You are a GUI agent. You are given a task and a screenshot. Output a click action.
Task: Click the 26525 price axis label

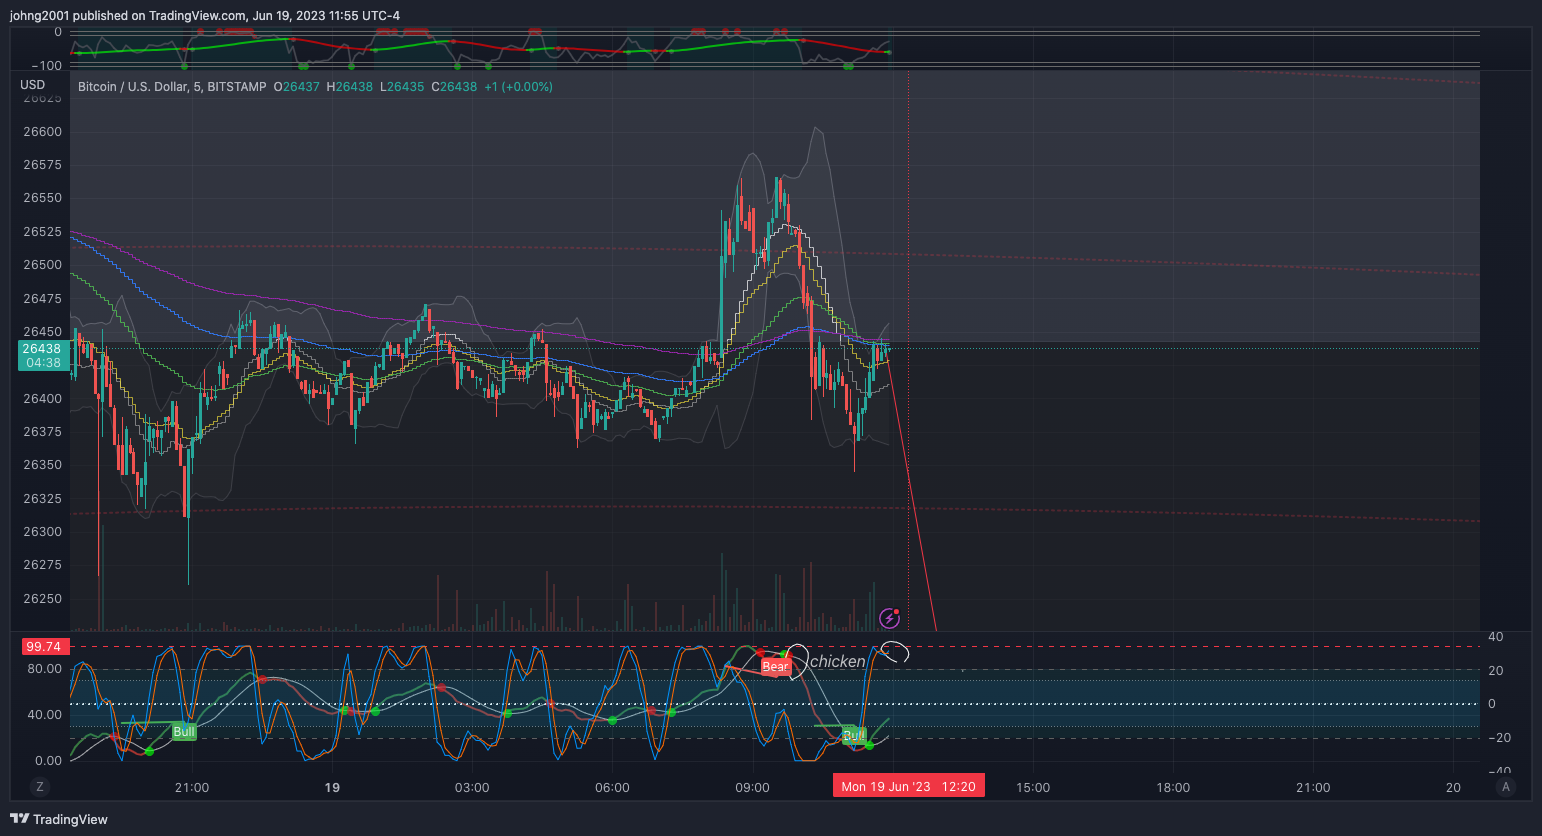pyautogui.click(x=43, y=232)
